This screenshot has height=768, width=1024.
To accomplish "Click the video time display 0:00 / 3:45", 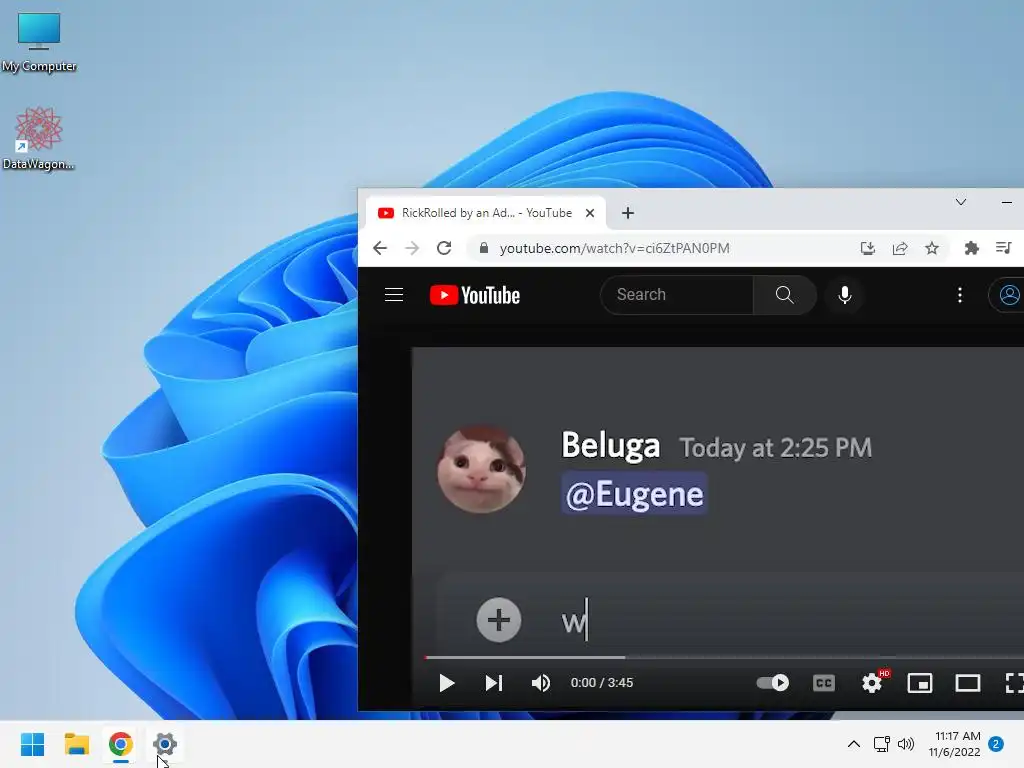I will coord(601,682).
